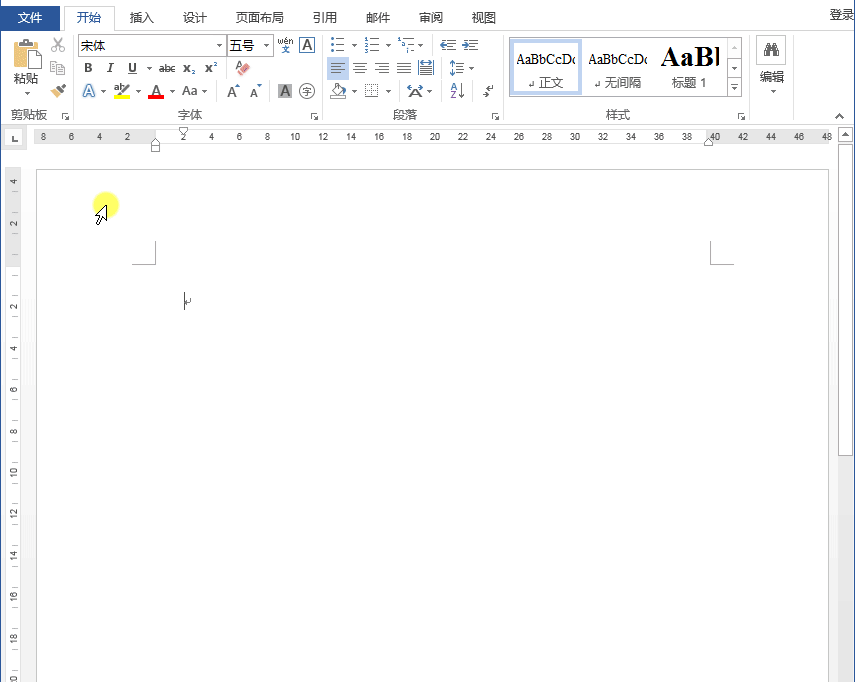This screenshot has height=682, width=855.
Task: Click the Cut scissors icon
Action: 58,45
